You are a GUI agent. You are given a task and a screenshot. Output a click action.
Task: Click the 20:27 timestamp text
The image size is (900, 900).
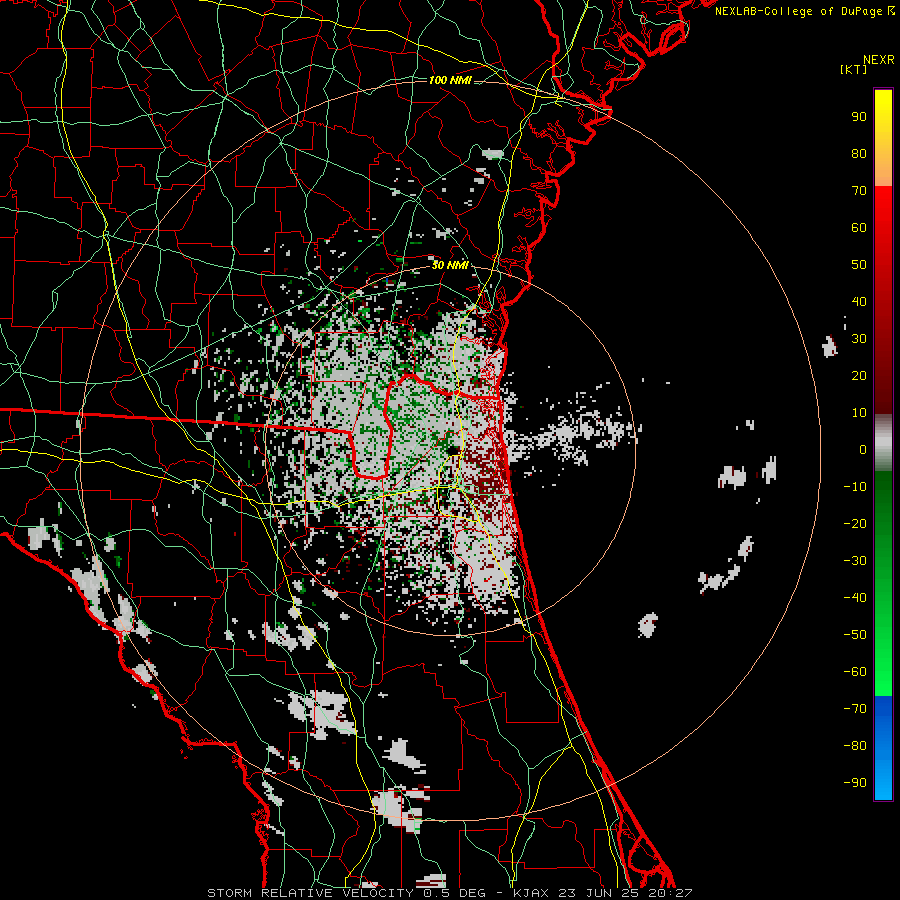670,893
